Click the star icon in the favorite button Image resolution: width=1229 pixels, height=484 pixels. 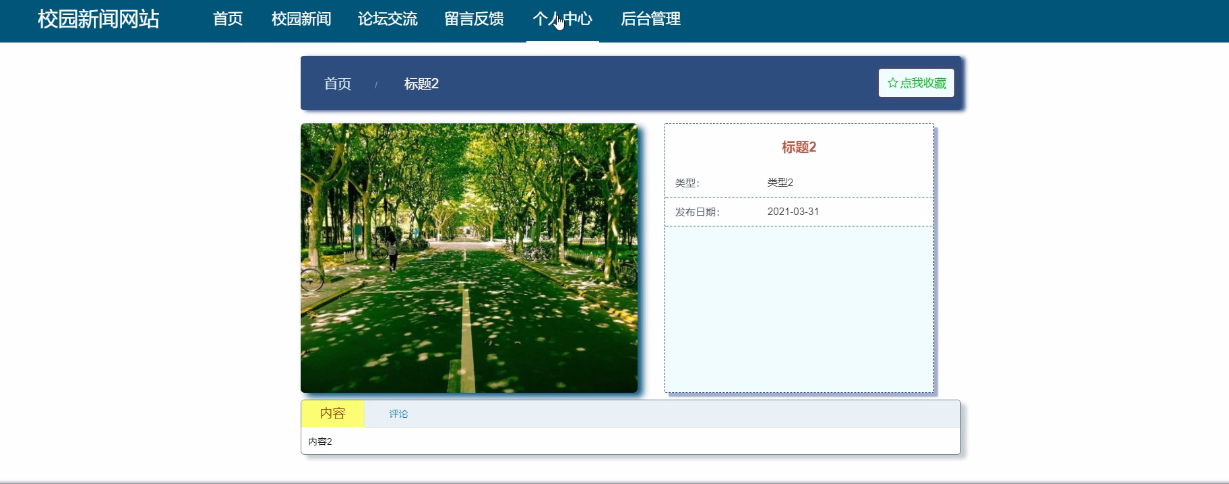point(893,83)
